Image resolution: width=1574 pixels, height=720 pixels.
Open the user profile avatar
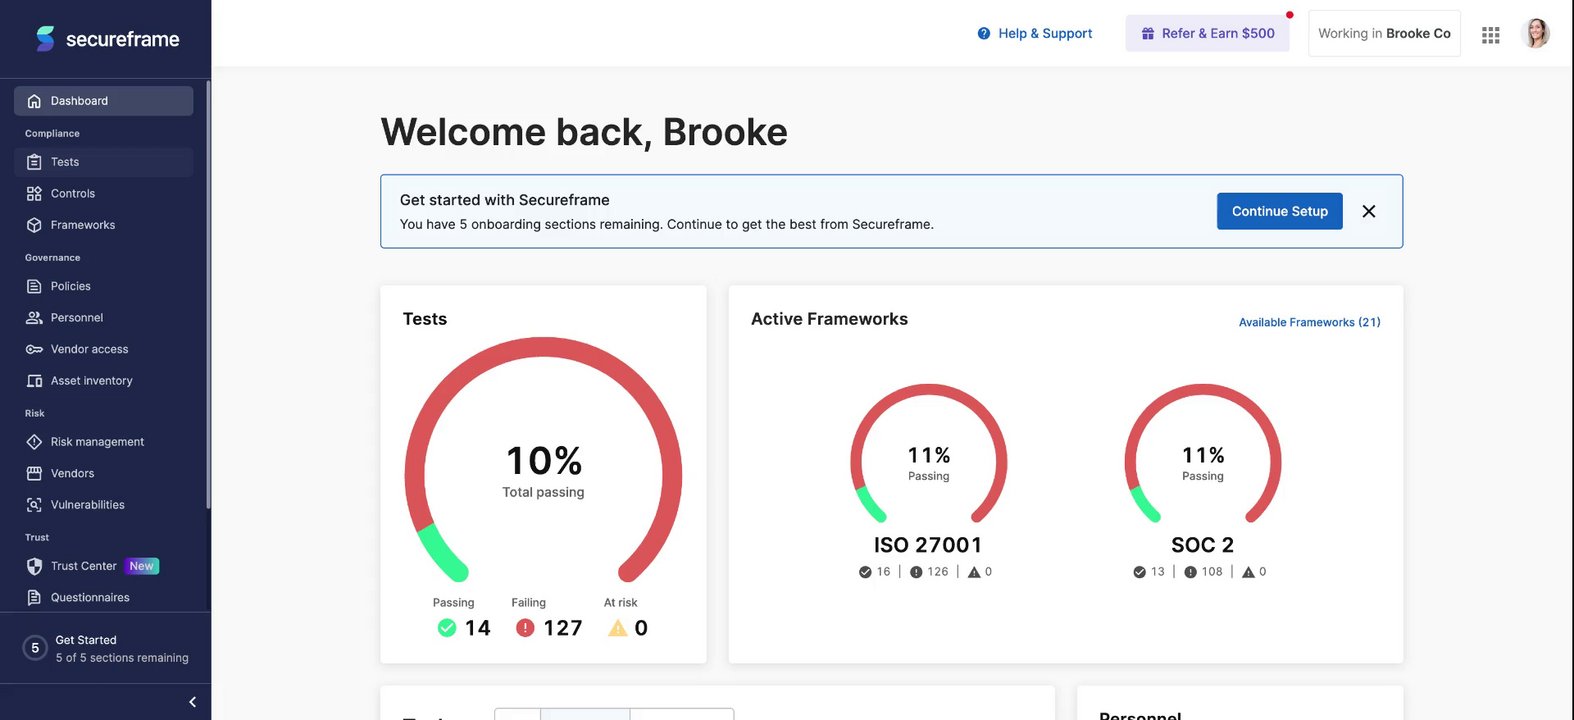tap(1536, 33)
